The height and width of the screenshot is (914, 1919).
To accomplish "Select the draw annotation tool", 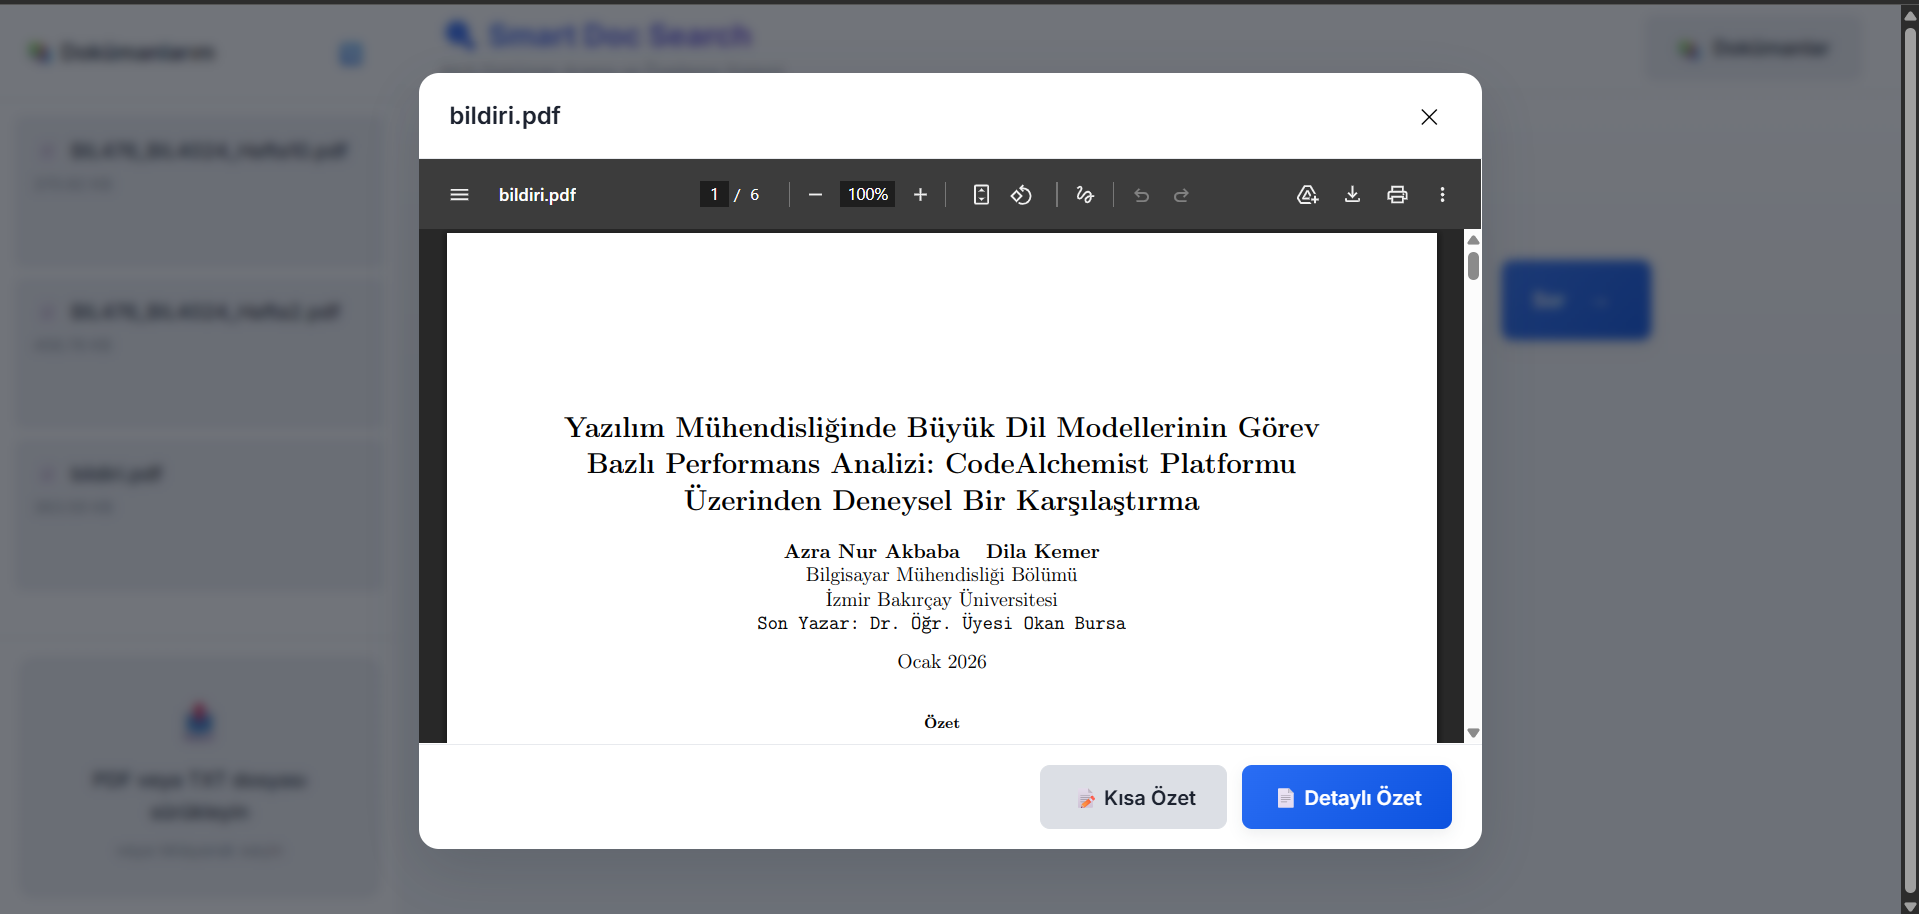I will (1085, 195).
